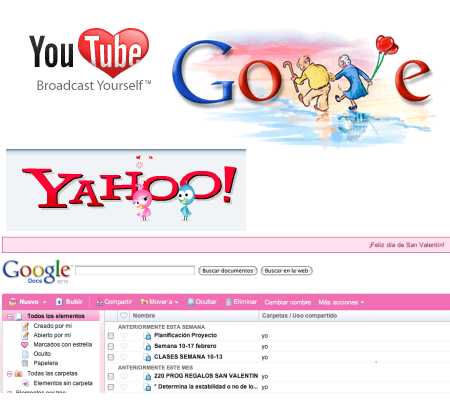This screenshot has width=450, height=400.
Task: Click the Subir upload button
Action: pyautogui.click(x=69, y=302)
